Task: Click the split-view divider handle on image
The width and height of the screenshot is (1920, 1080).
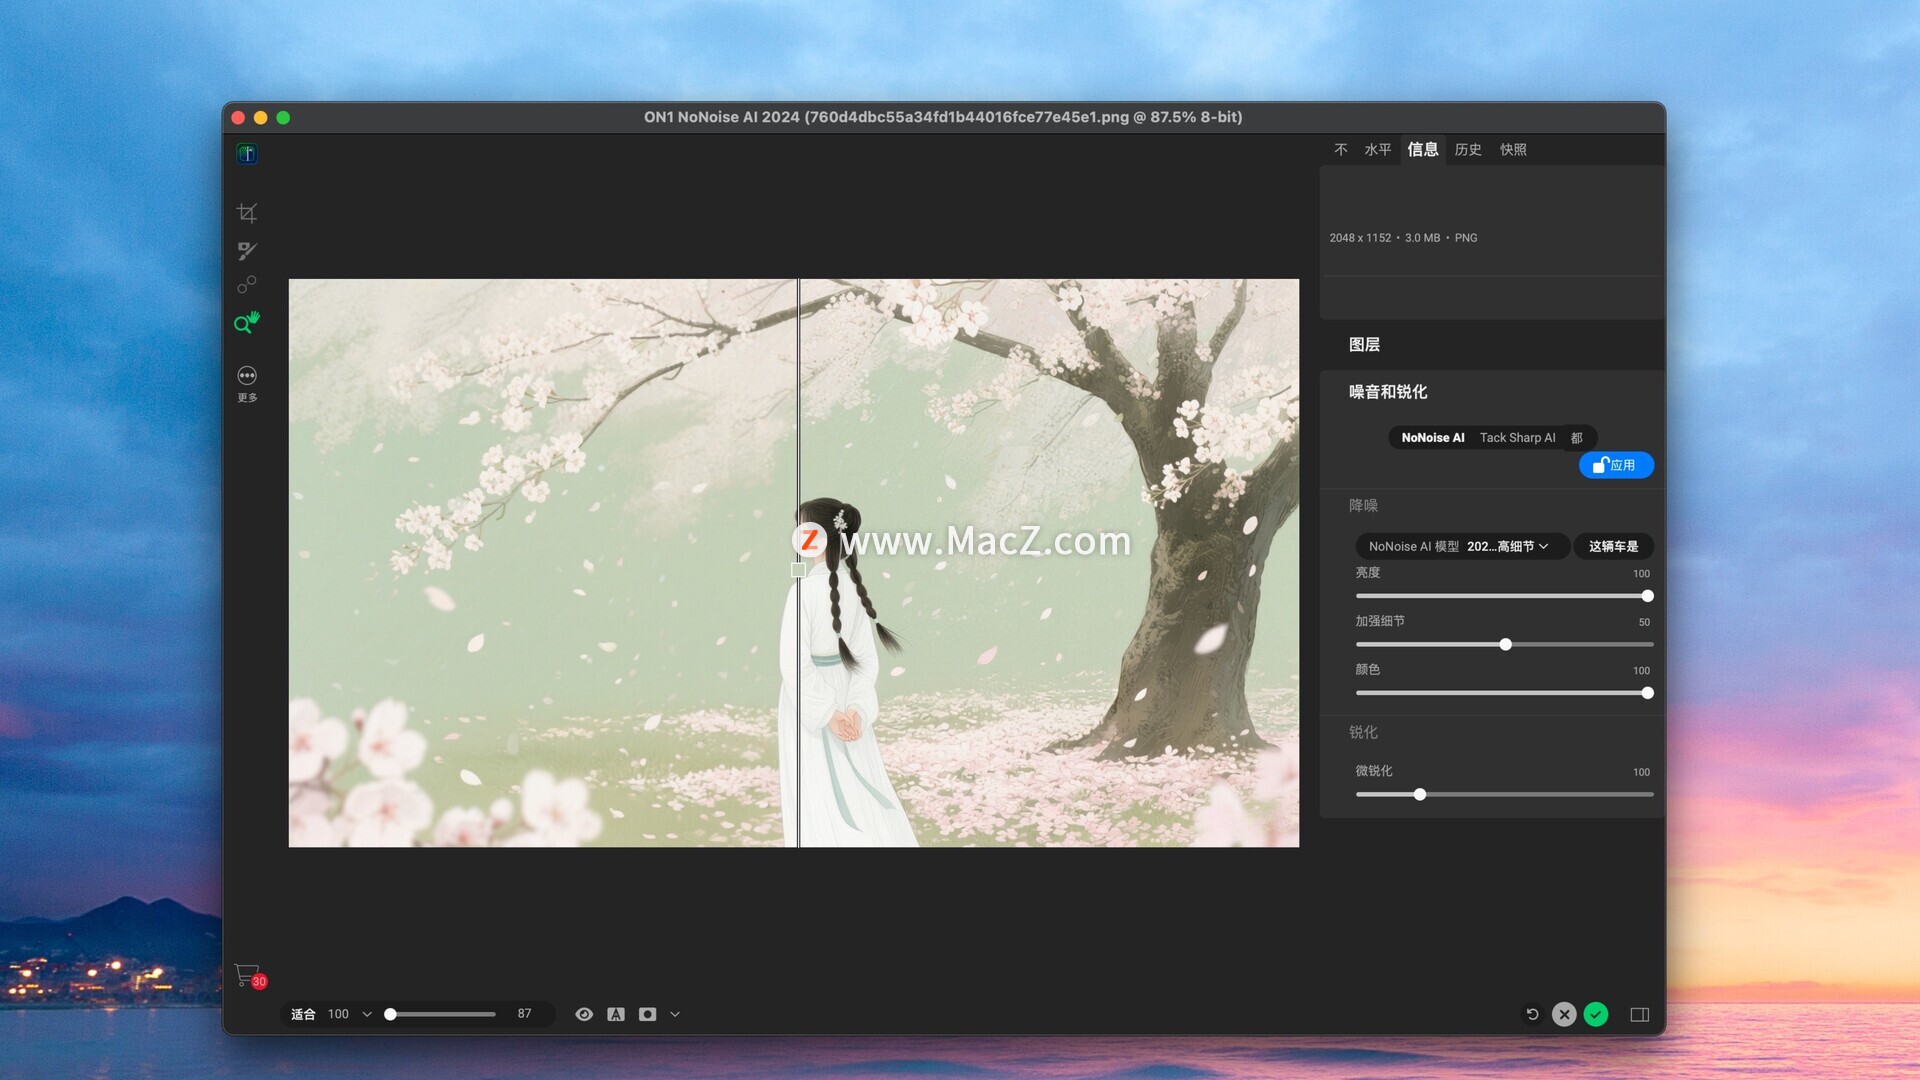Action: tap(798, 570)
